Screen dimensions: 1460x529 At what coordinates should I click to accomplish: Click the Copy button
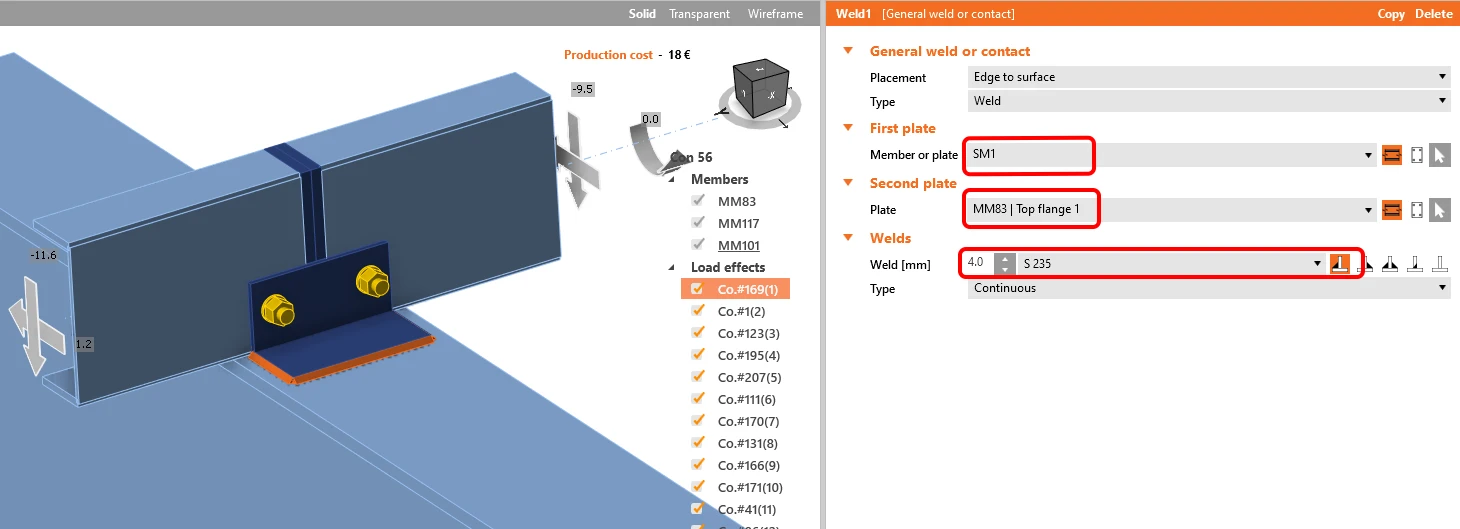click(1391, 14)
